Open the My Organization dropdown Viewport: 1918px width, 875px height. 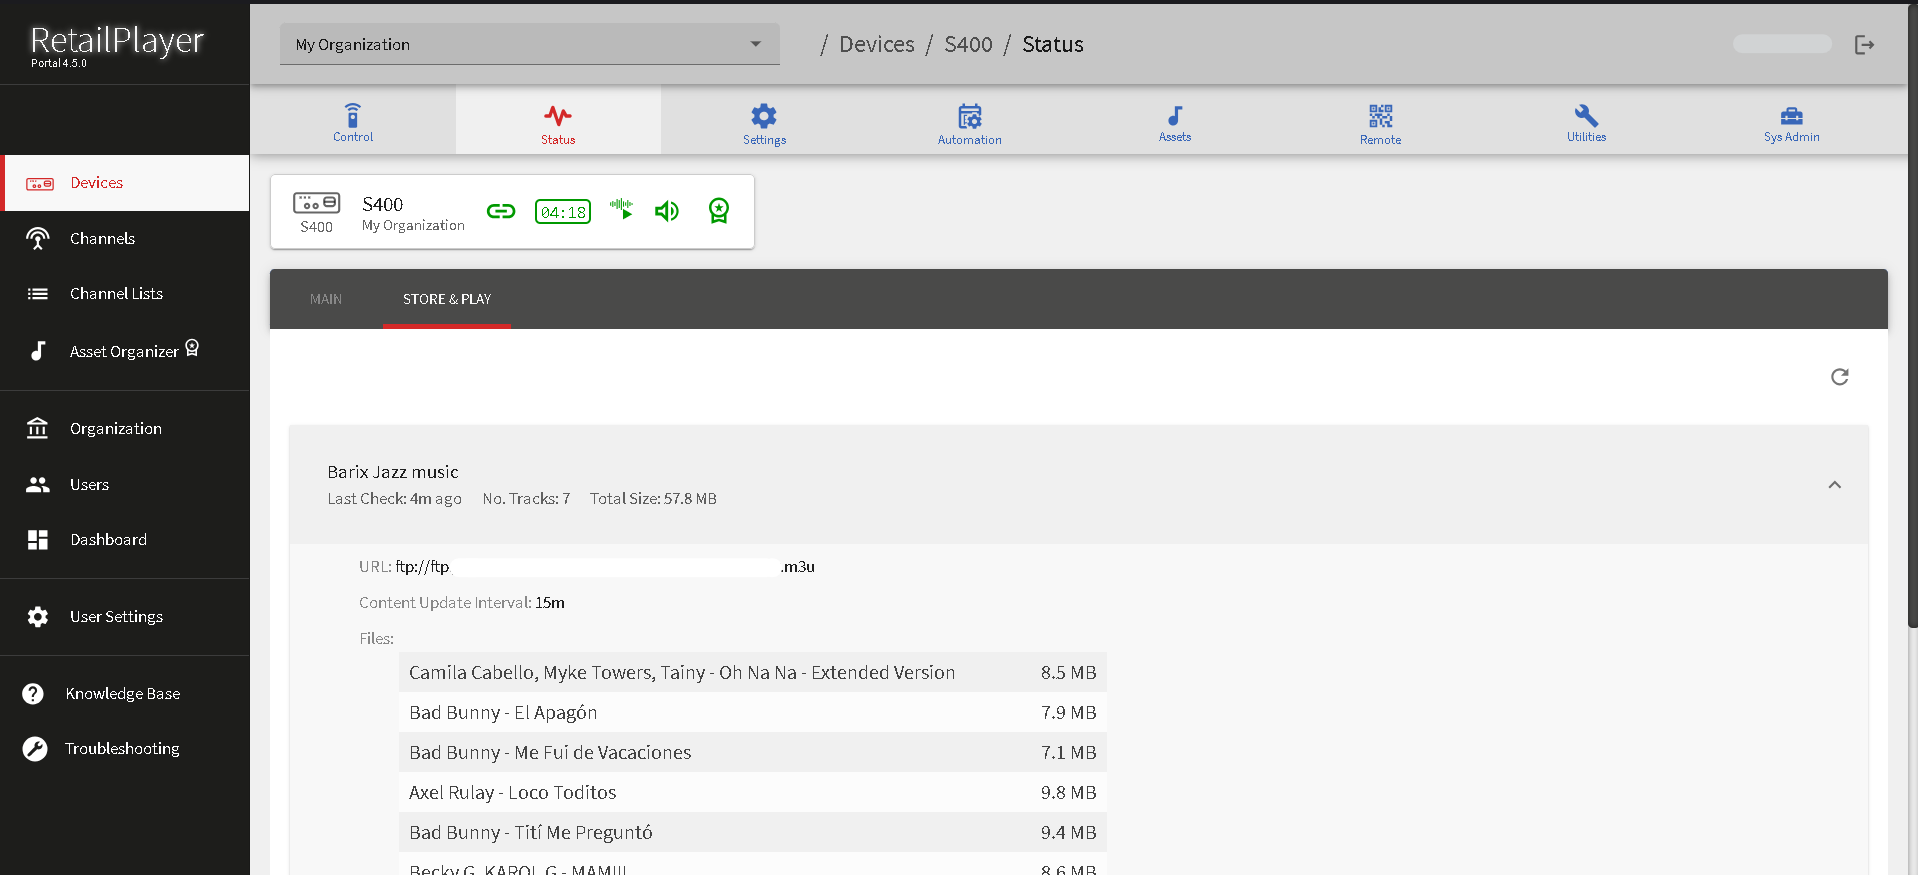pos(529,44)
